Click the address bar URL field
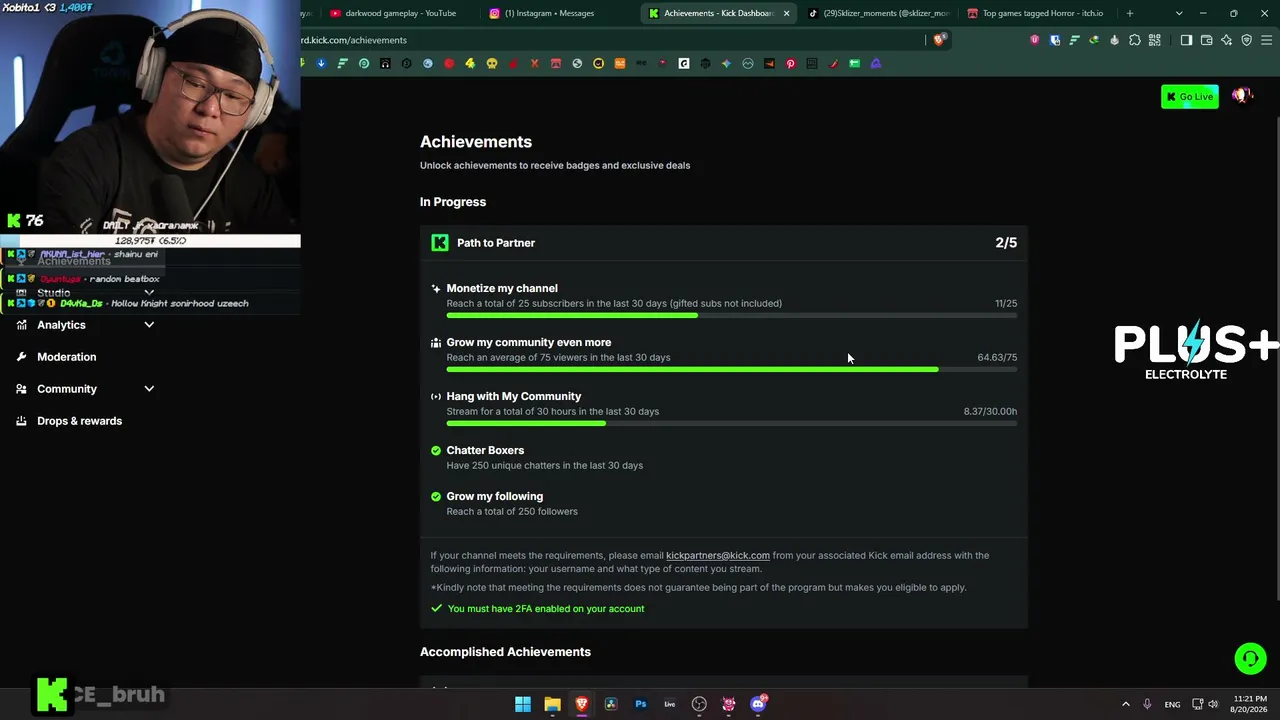Image resolution: width=1280 pixels, height=720 pixels. (610, 40)
